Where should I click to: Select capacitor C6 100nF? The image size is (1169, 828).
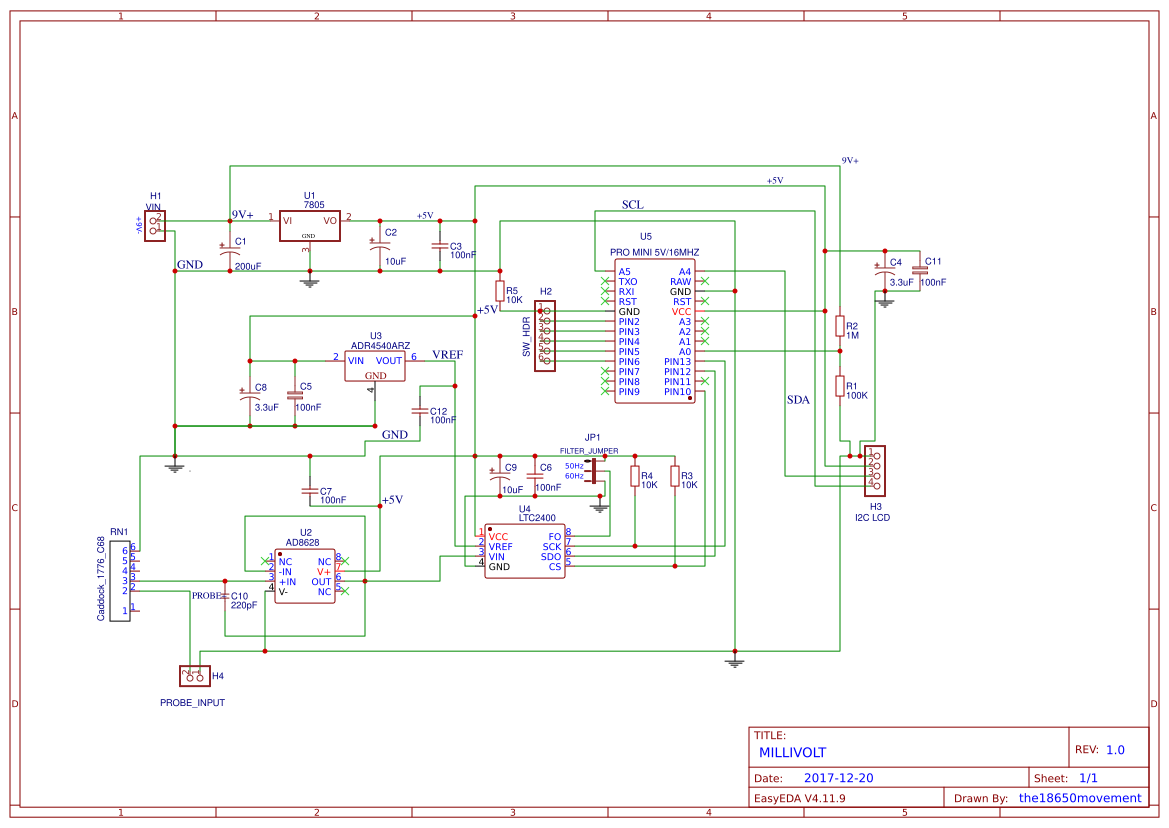click(535, 475)
